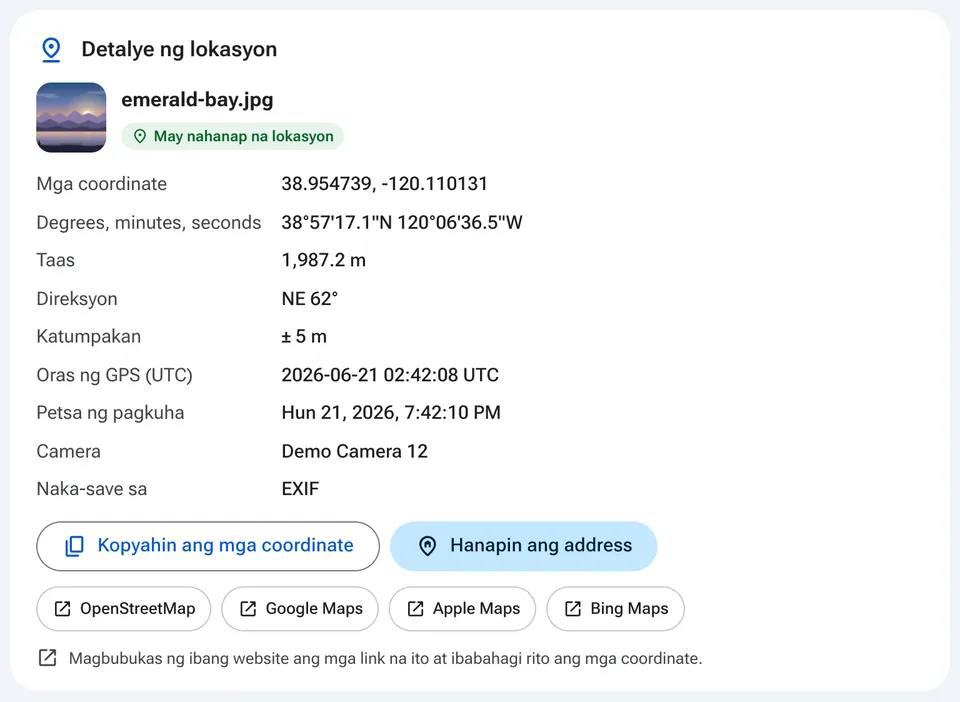
Task: Click the Petsa ng pagkuha label
Action: click(x=110, y=413)
